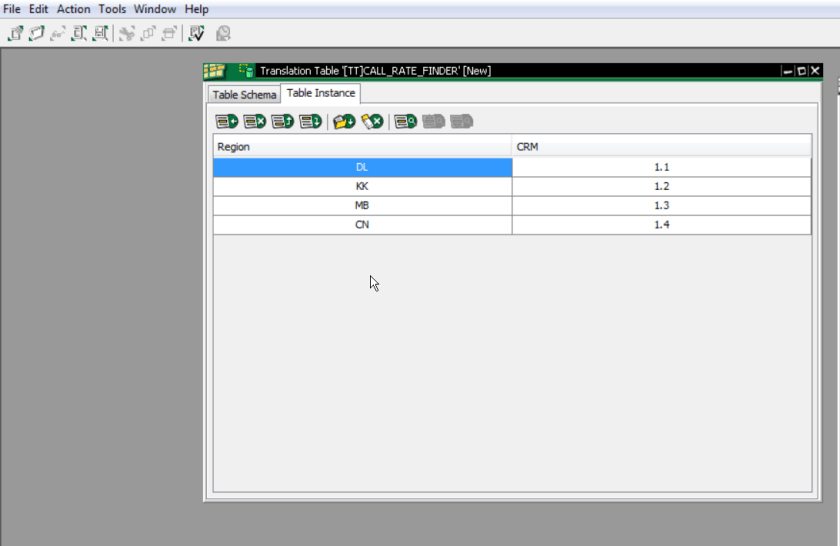Click the grayed find next icon
The width and height of the screenshot is (840, 546).
click(461, 122)
